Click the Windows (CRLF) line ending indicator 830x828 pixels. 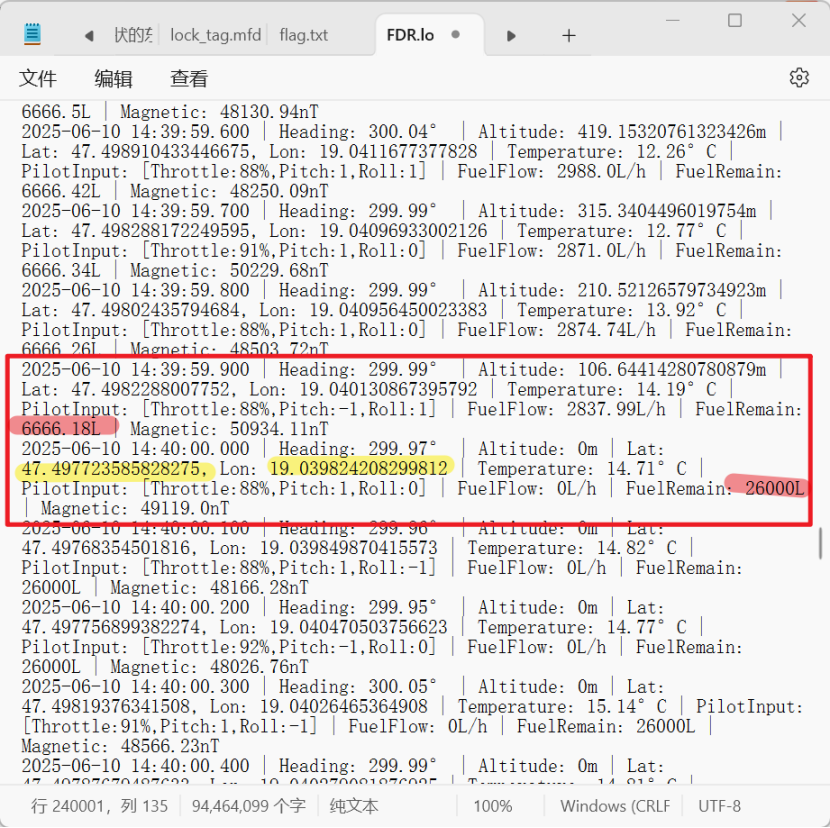(x=614, y=806)
